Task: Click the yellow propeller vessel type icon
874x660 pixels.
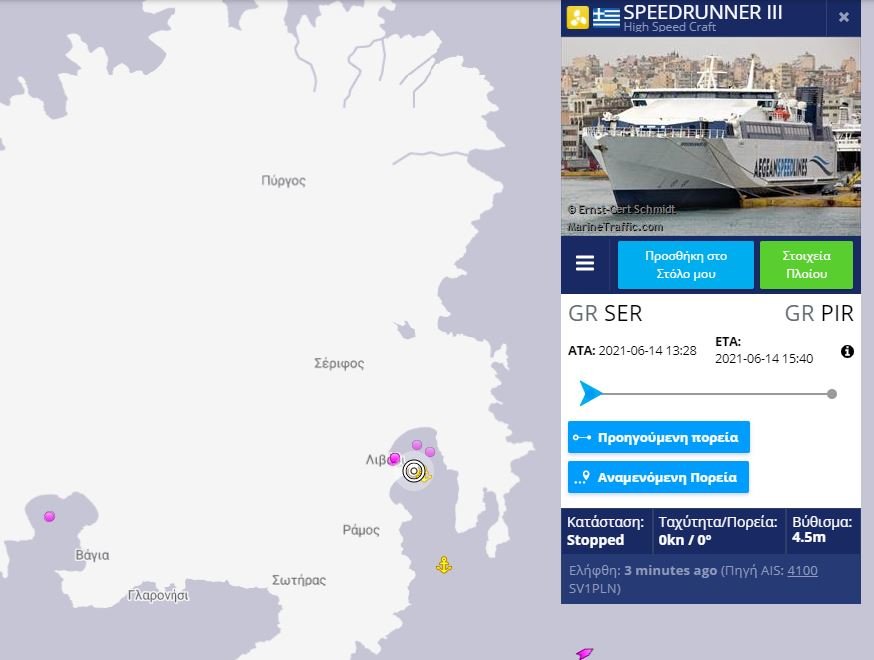Action: 577,18
